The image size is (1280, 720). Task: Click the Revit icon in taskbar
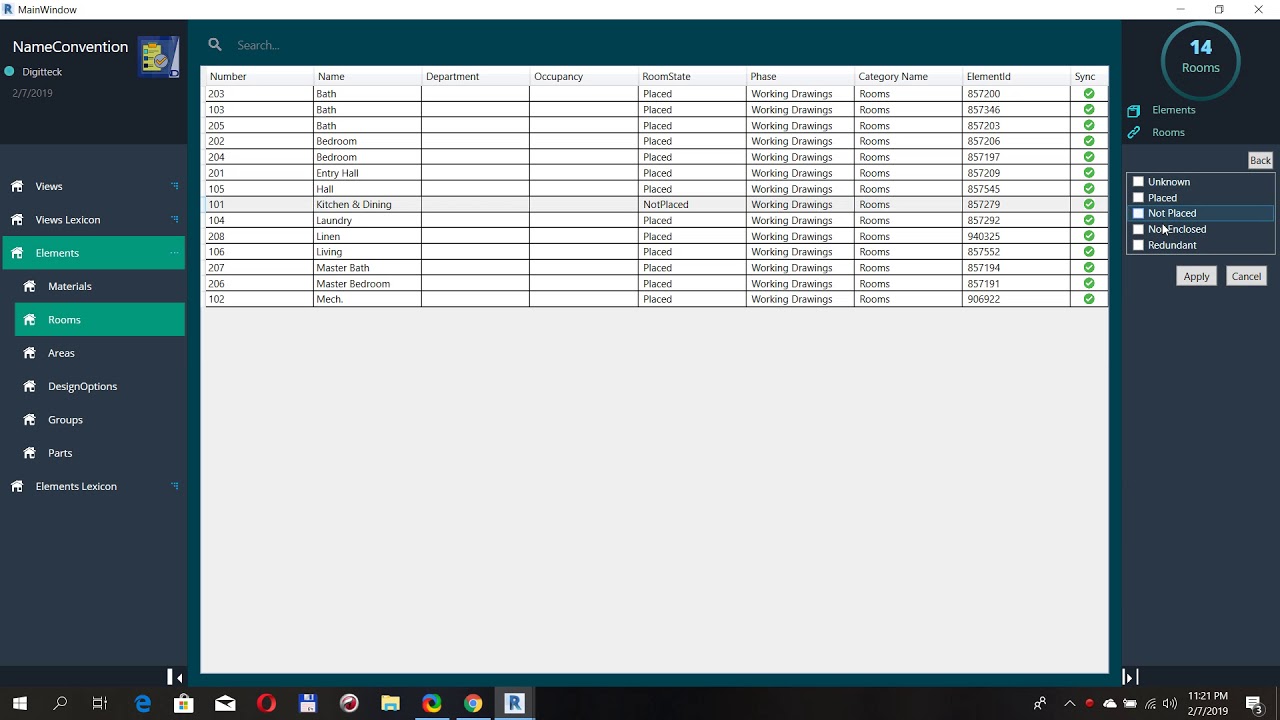[515, 704]
